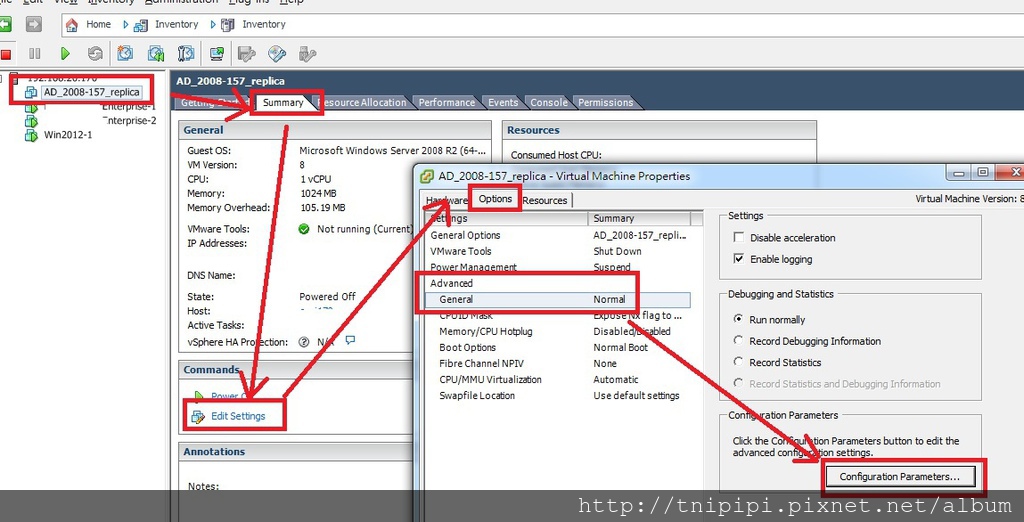
Task: Select Enterprise-2 in the inventory tree
Action: [129, 121]
